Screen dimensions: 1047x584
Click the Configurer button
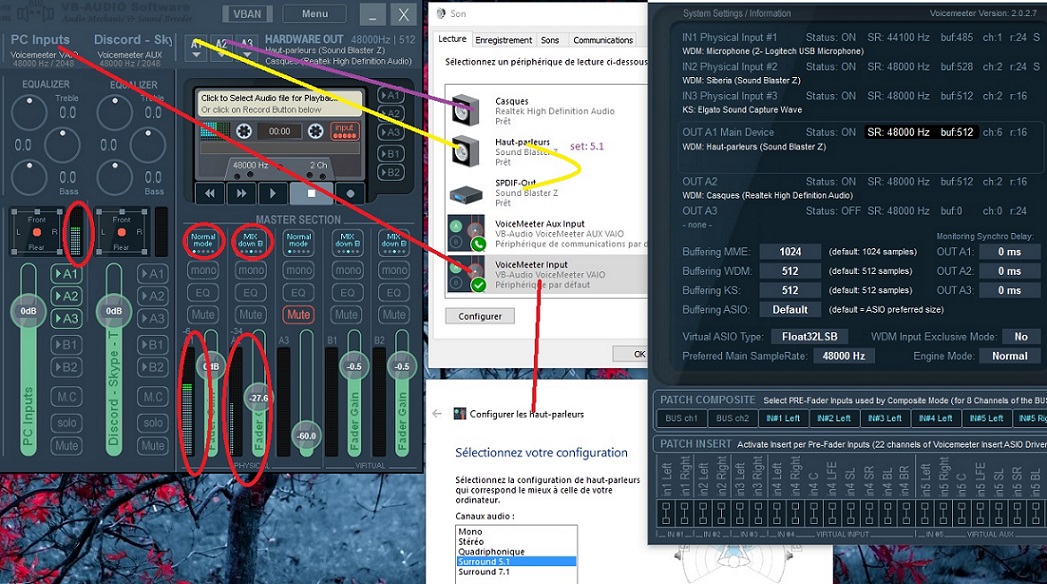pos(479,316)
